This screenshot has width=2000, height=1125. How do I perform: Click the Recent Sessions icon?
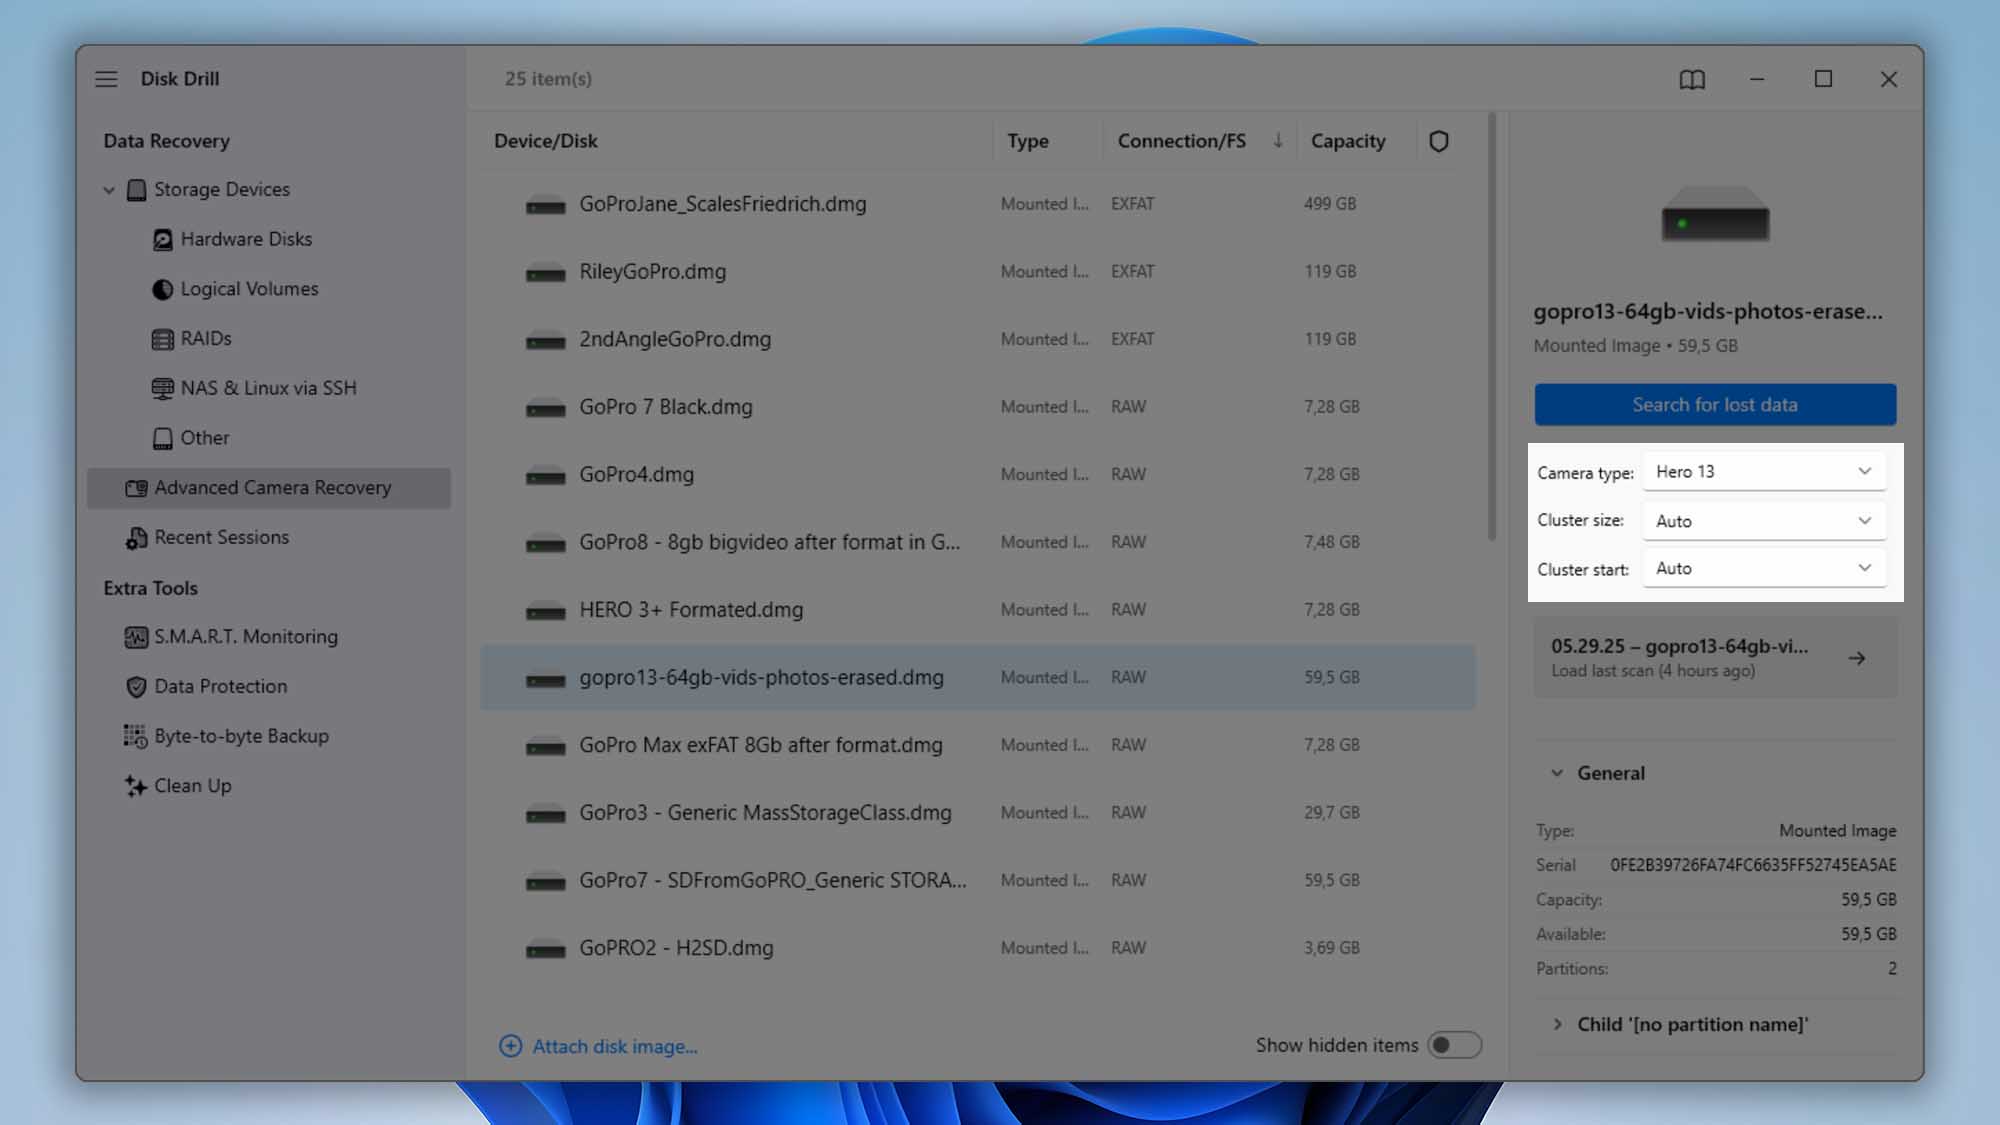pyautogui.click(x=136, y=538)
